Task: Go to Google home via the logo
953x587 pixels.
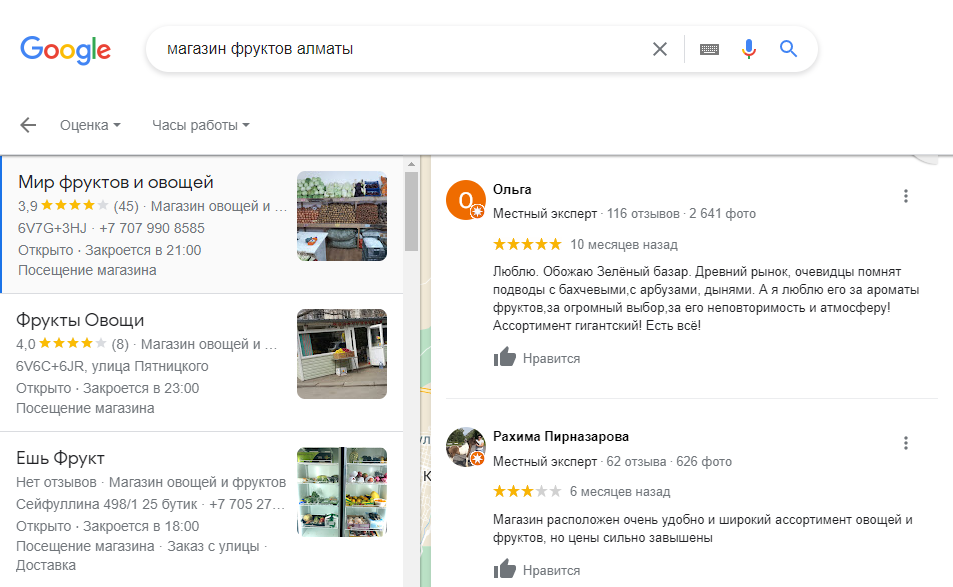Action: pos(66,50)
